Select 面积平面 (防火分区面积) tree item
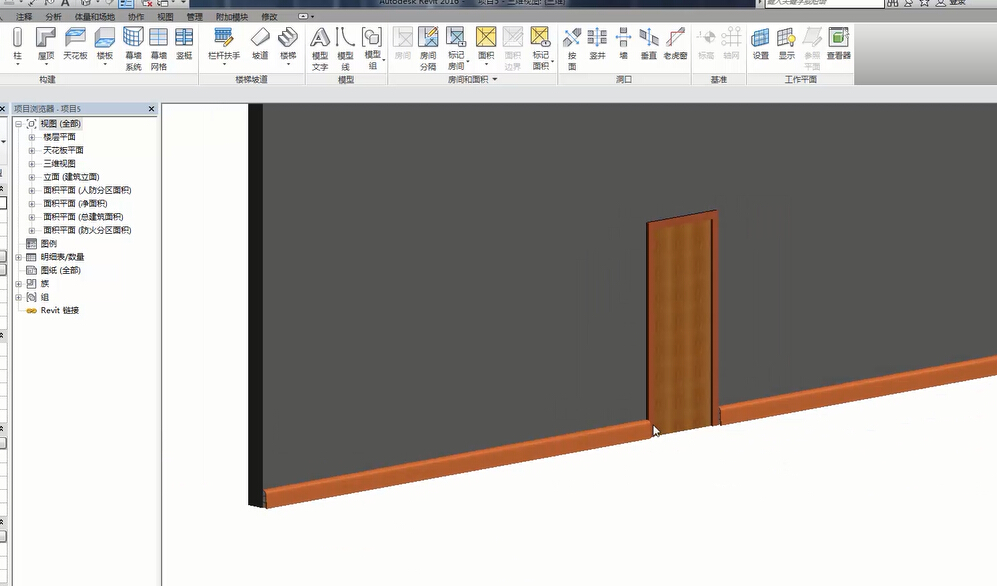The image size is (997, 586). [87, 231]
